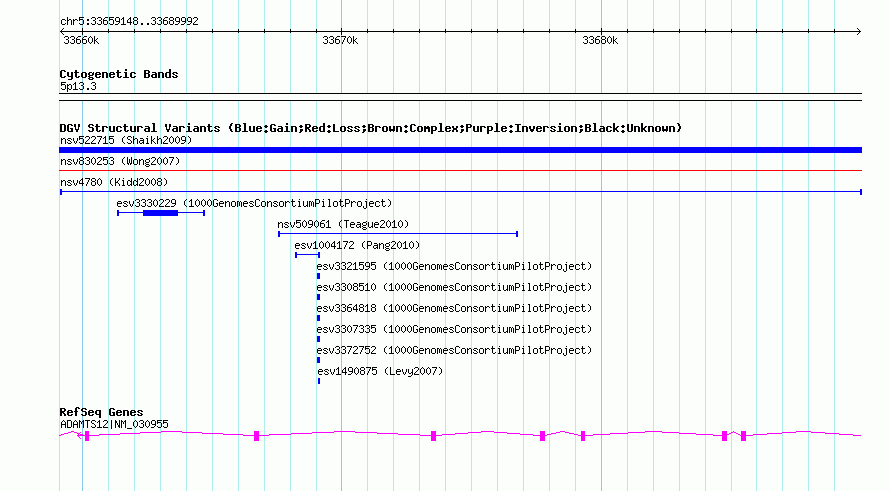This screenshot has height=491, width=890.
Task: Select the DGV Structural Variants track title
Action: [371, 128]
